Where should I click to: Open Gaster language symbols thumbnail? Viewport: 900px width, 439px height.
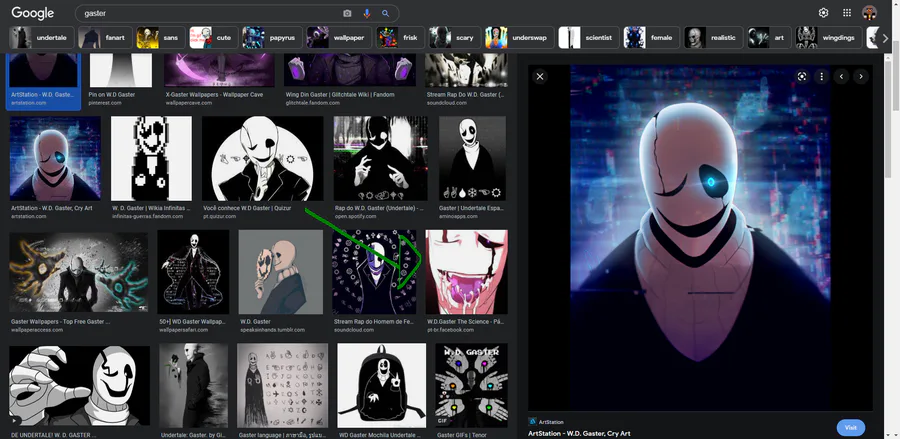point(282,386)
